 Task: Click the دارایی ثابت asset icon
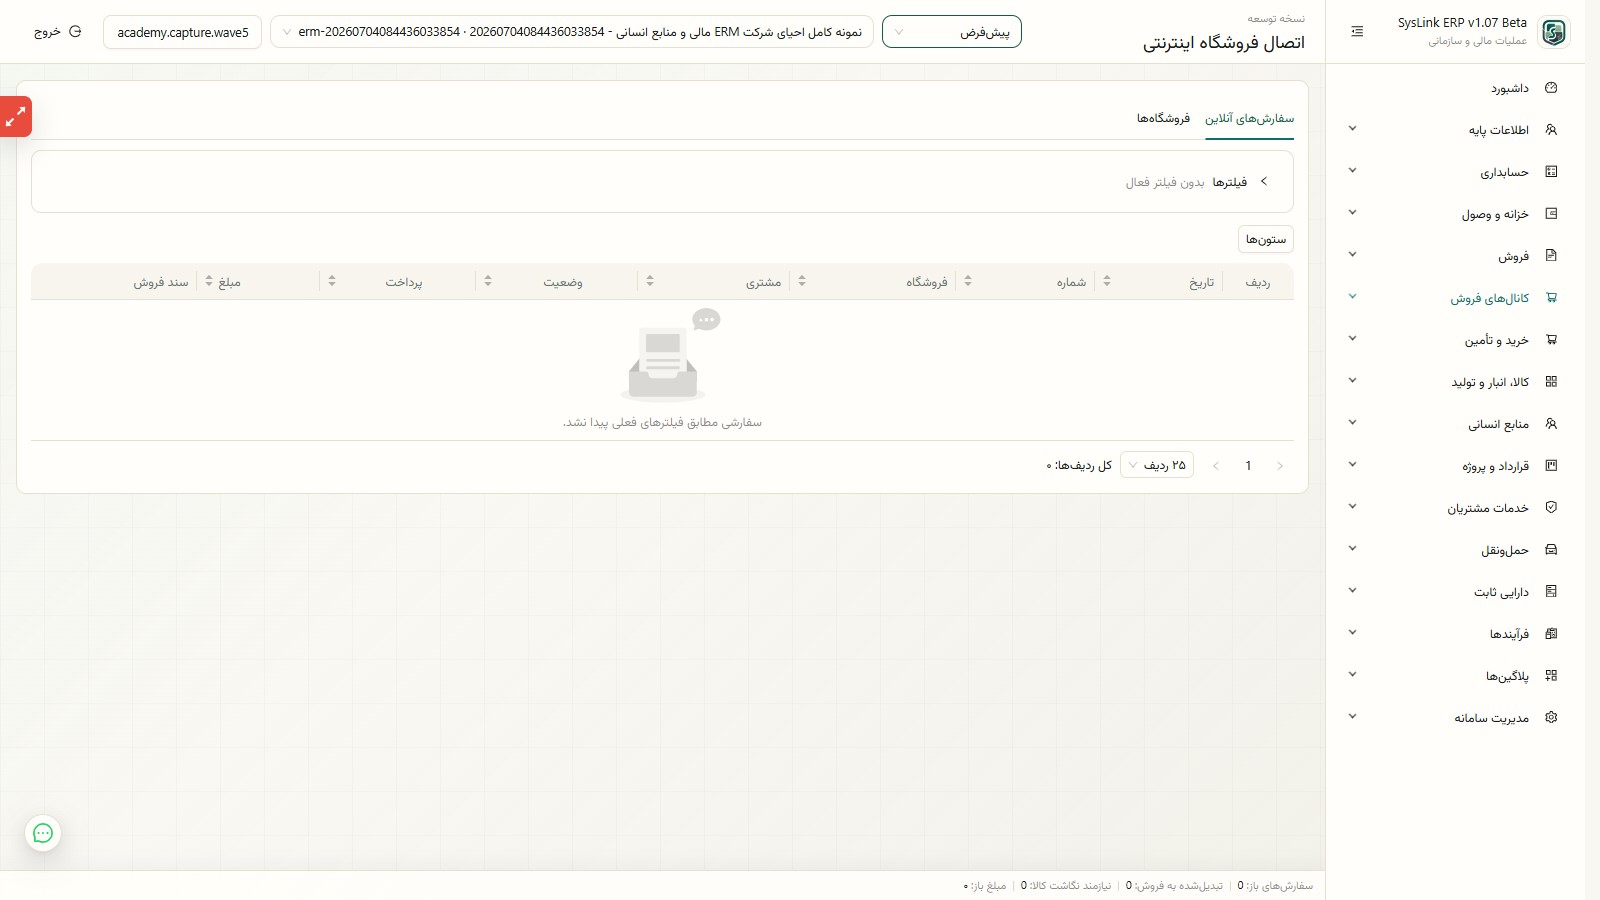coord(1551,592)
